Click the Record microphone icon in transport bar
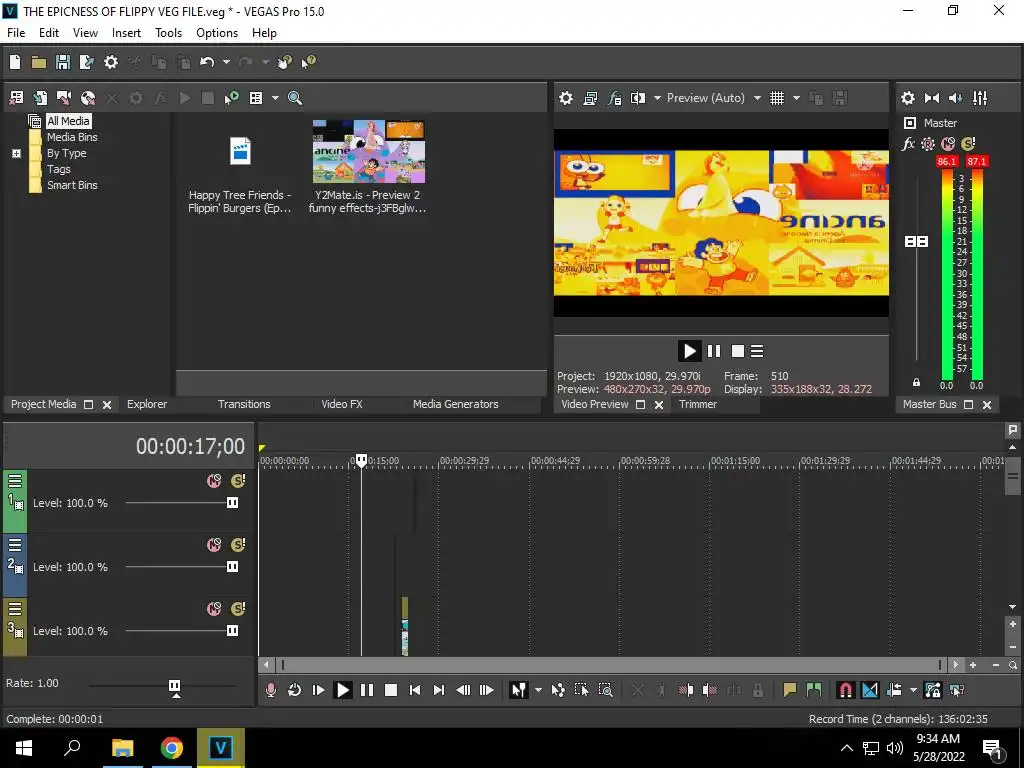 tap(270, 690)
